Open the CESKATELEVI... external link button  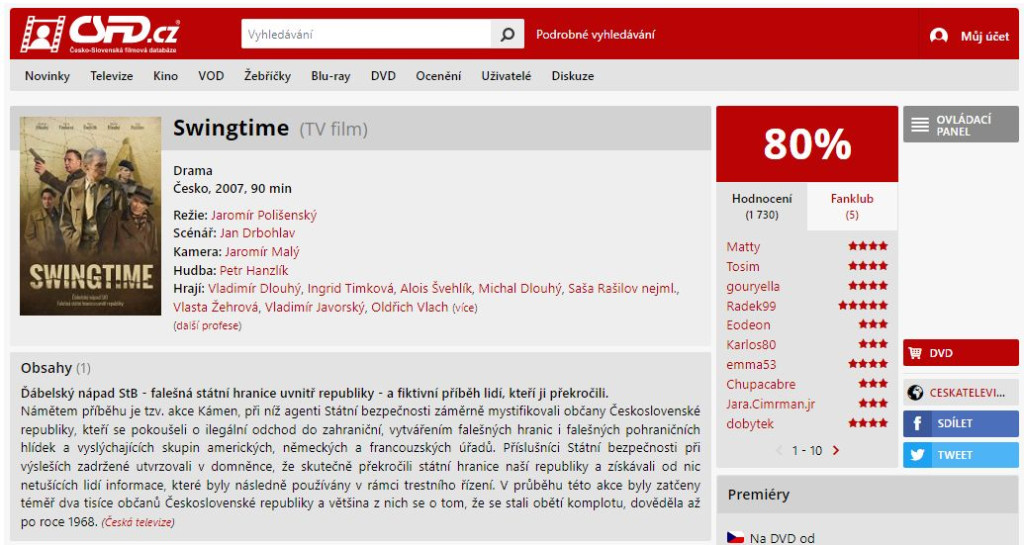tap(961, 392)
